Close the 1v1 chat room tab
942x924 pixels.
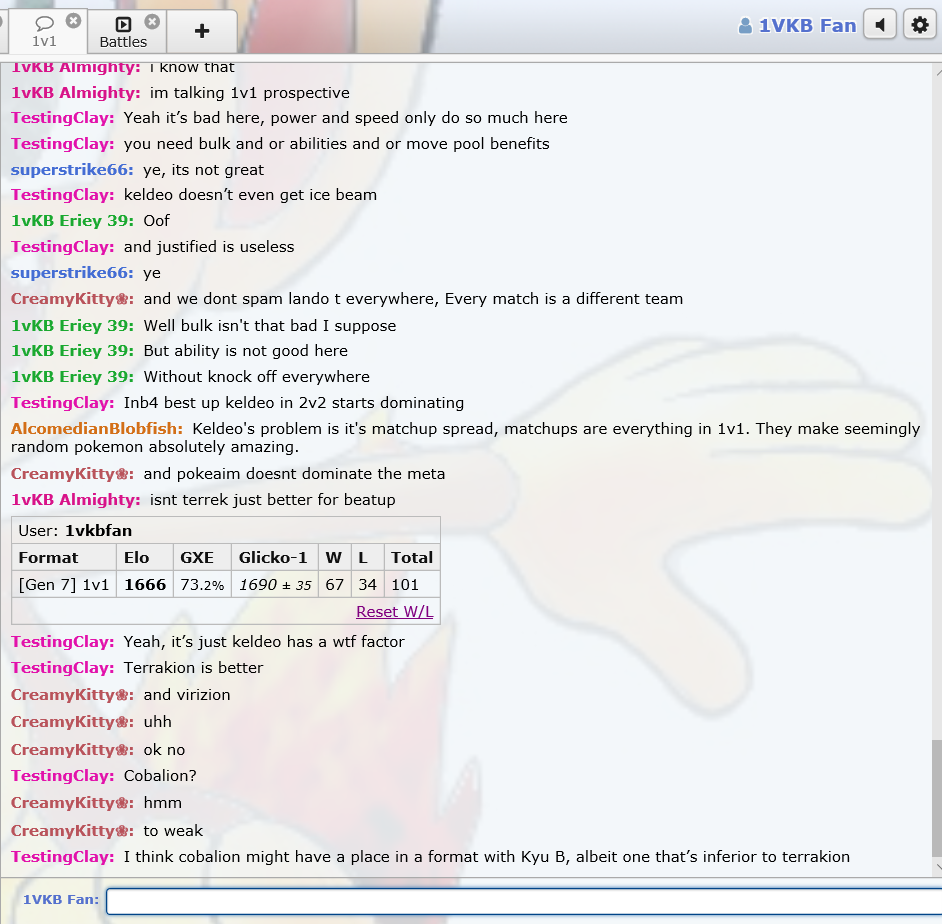tap(73, 21)
